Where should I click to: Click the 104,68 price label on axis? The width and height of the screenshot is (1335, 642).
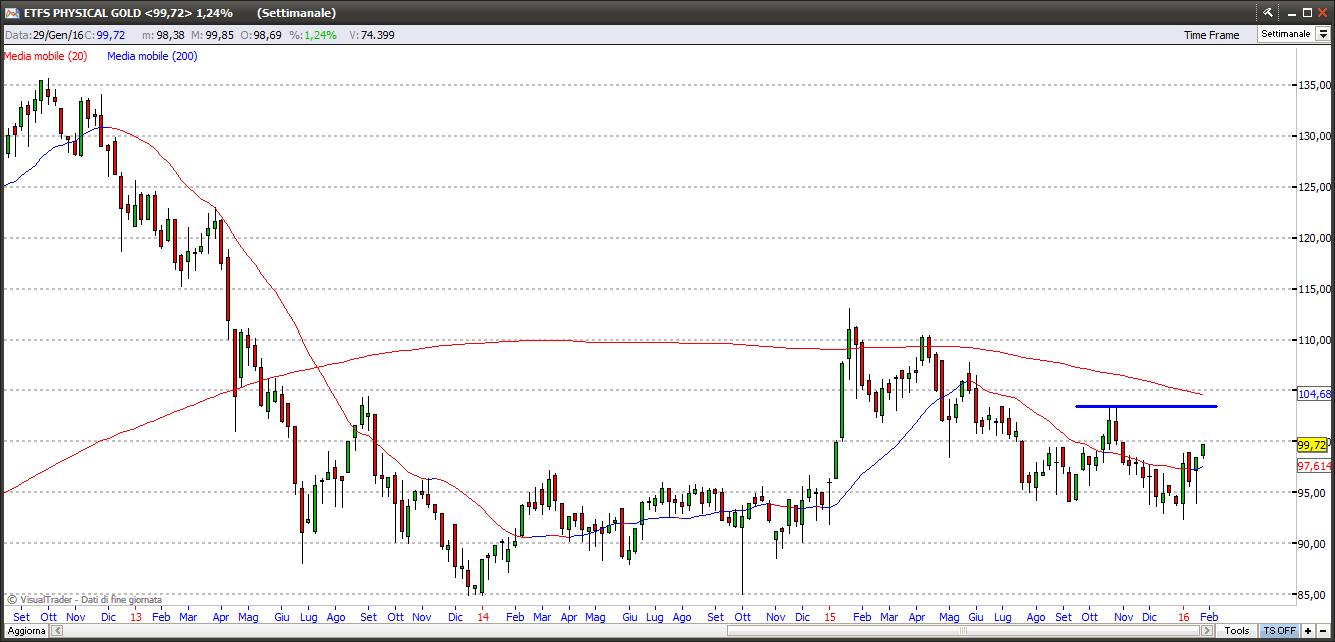(1314, 394)
